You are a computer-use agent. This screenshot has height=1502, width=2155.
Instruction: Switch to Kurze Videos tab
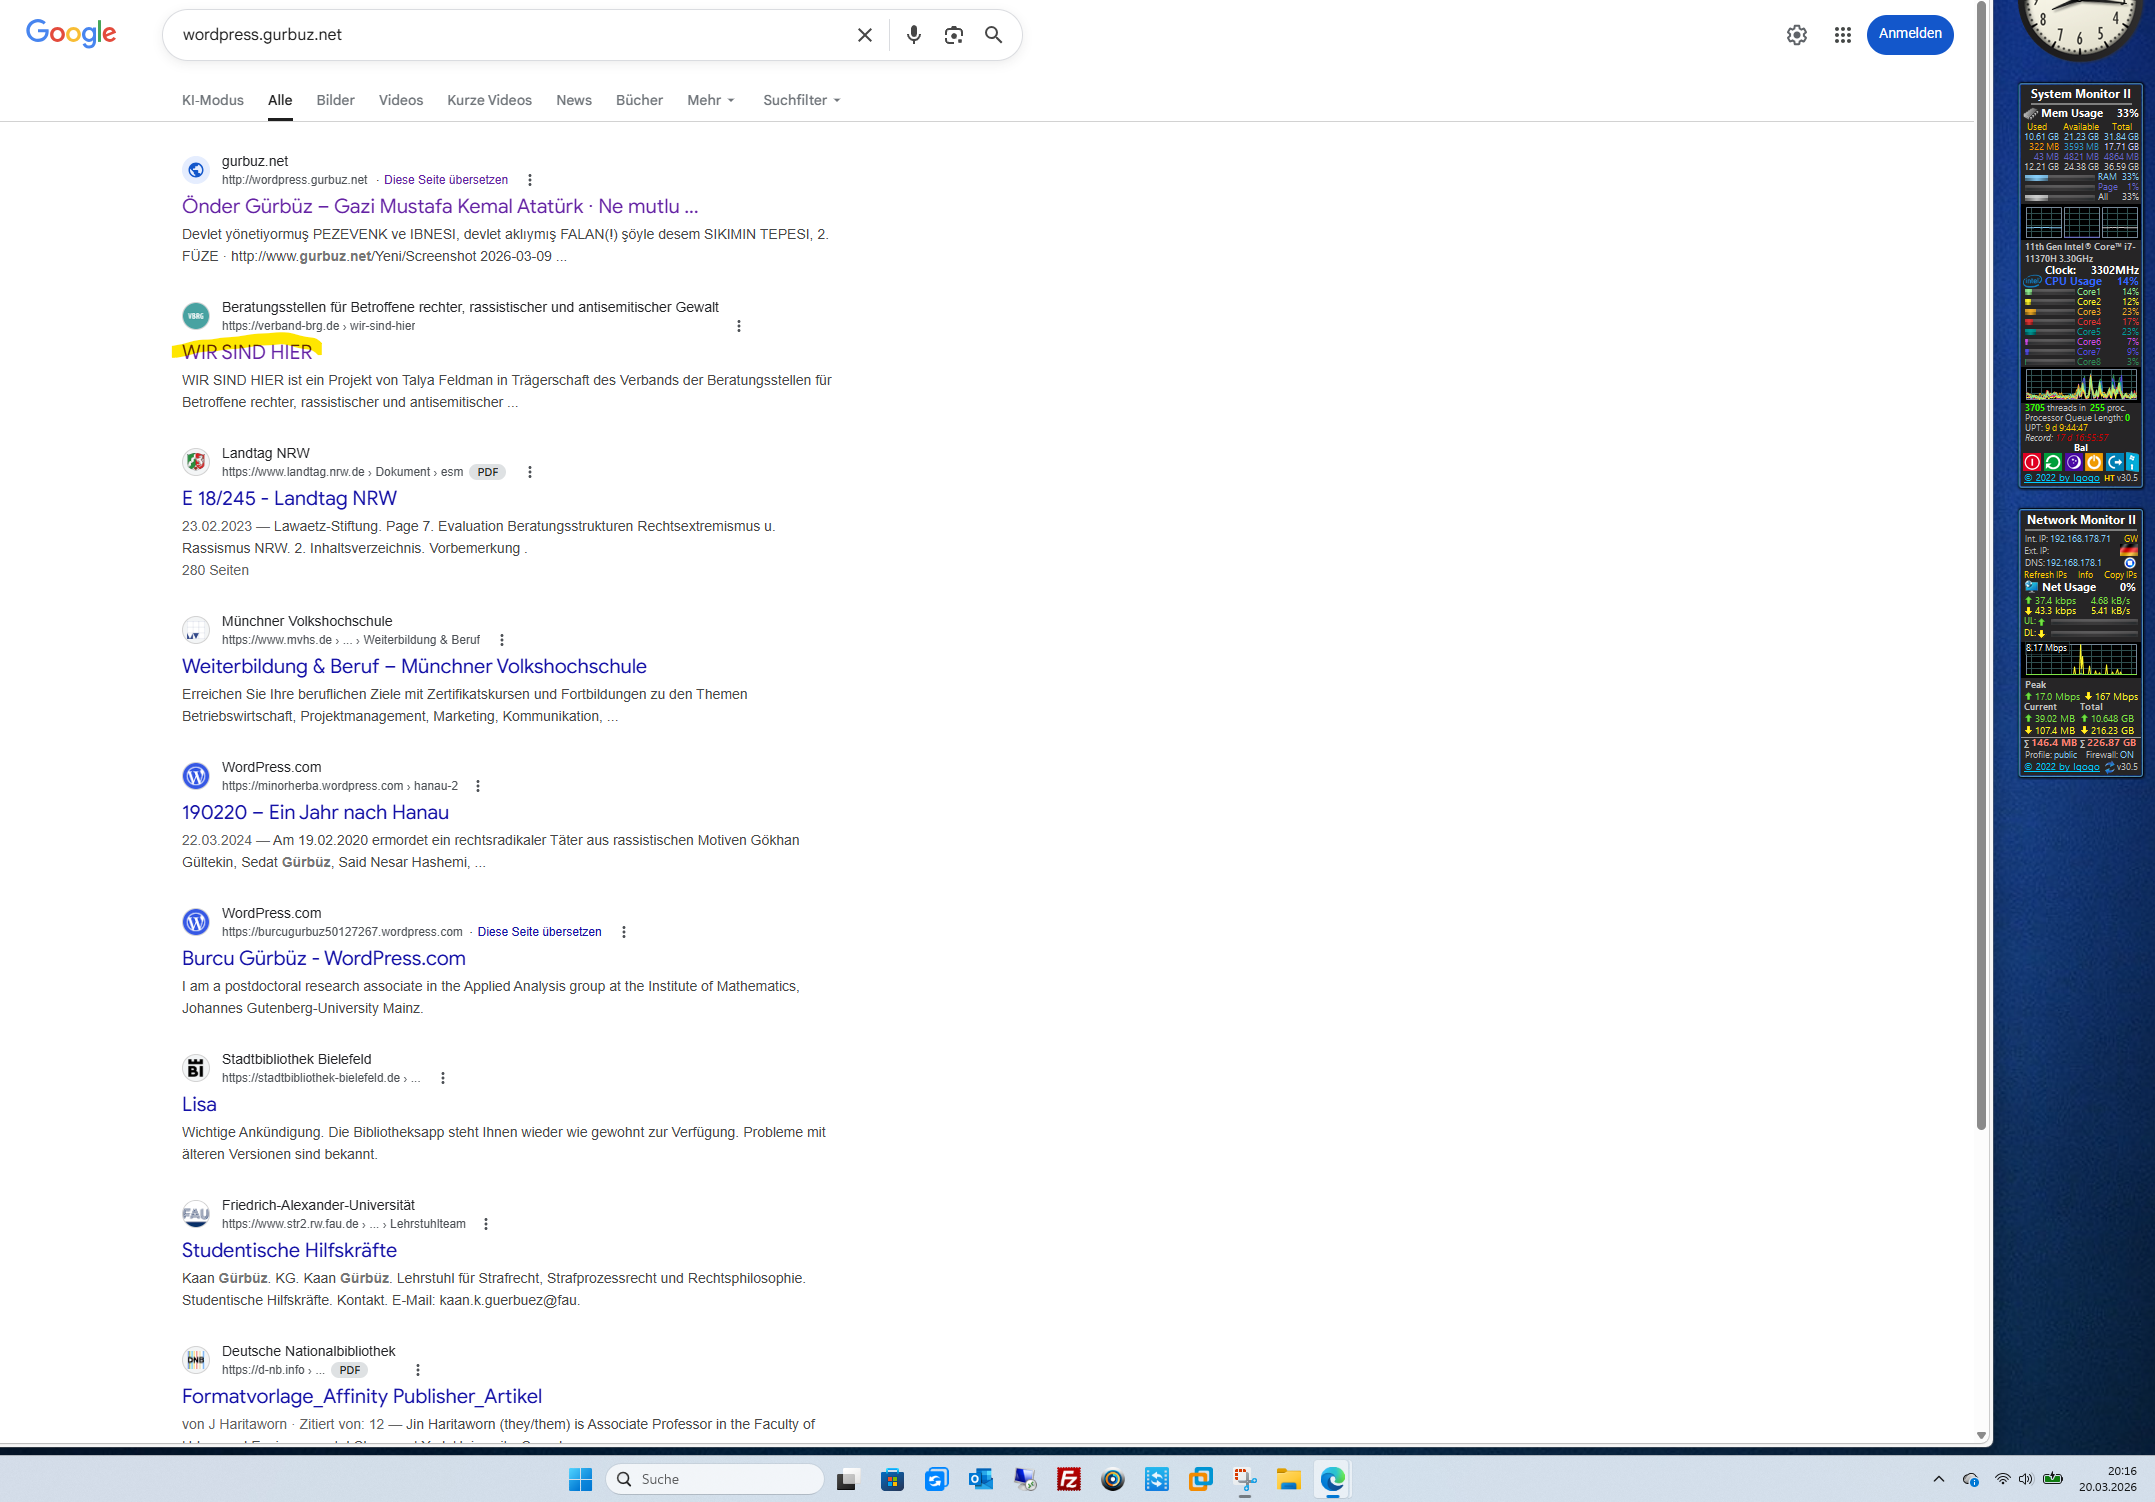click(490, 100)
